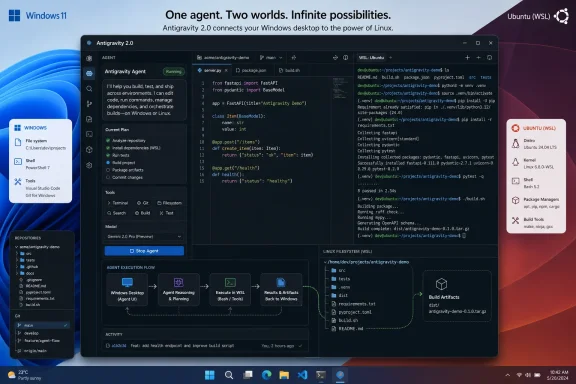Open the source control branch sidebar icon
The image size is (576, 384).
tap(89, 104)
